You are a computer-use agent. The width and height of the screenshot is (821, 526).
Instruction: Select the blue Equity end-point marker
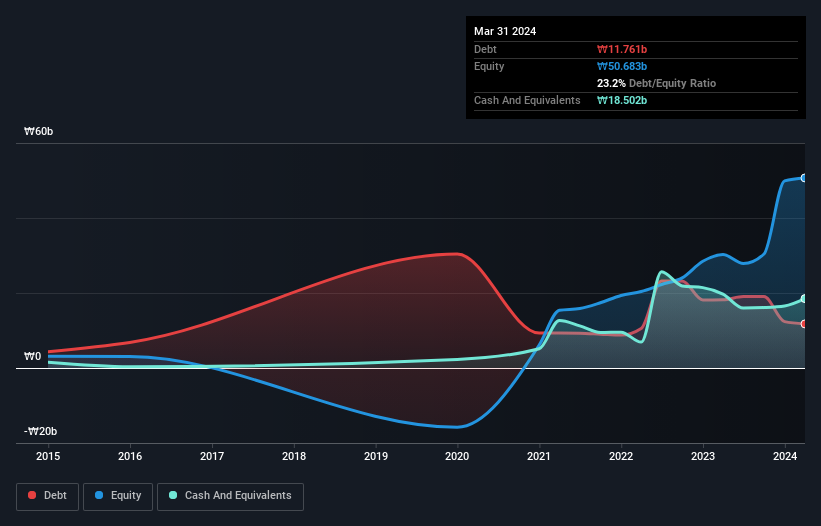click(x=804, y=178)
